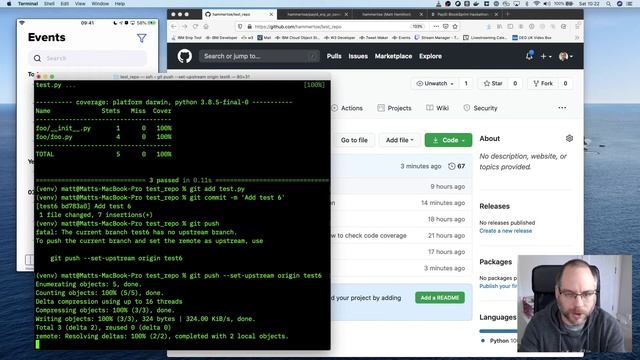Close the hammertoe/test_repo browser tab
This screenshot has height=360, width=640.
click(271, 14)
